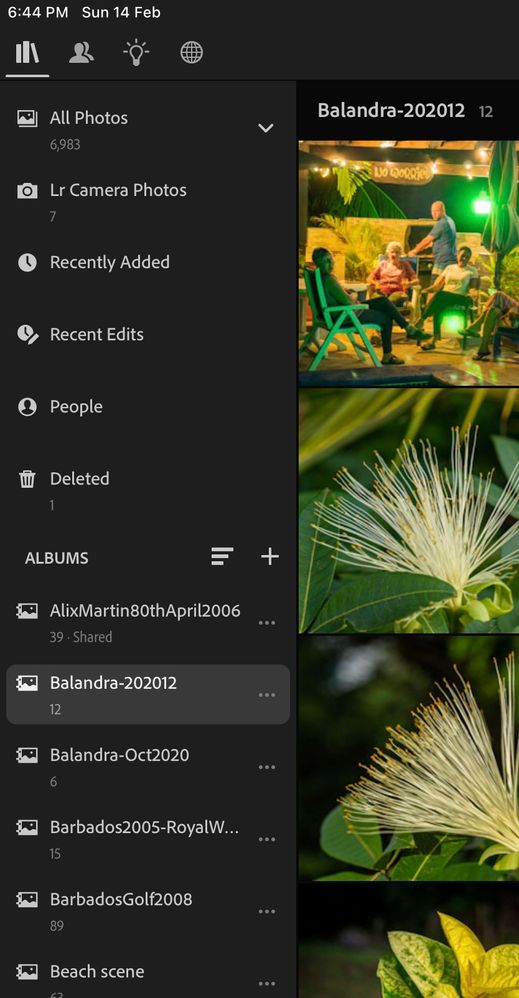Viewport: 519px width, 998px height.
Task: Select the Balandra-Oct2020 album
Action: coord(148,767)
